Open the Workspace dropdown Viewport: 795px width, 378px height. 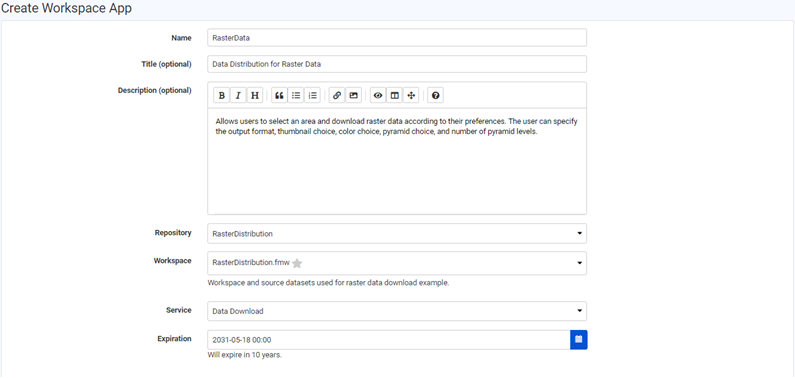(397, 263)
